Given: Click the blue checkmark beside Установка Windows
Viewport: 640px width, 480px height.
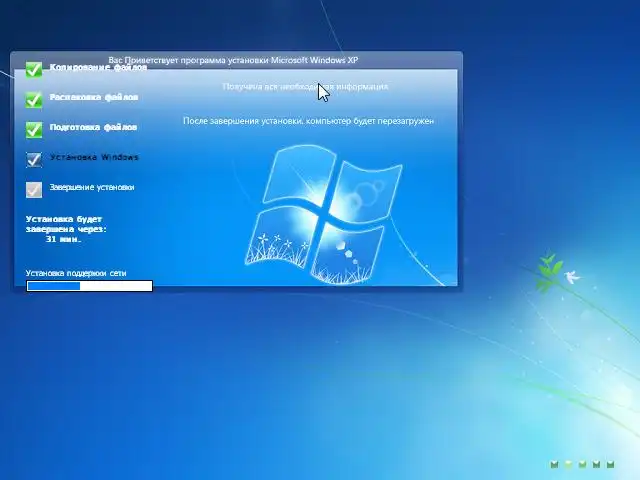Looking at the screenshot, I should coord(34,160).
